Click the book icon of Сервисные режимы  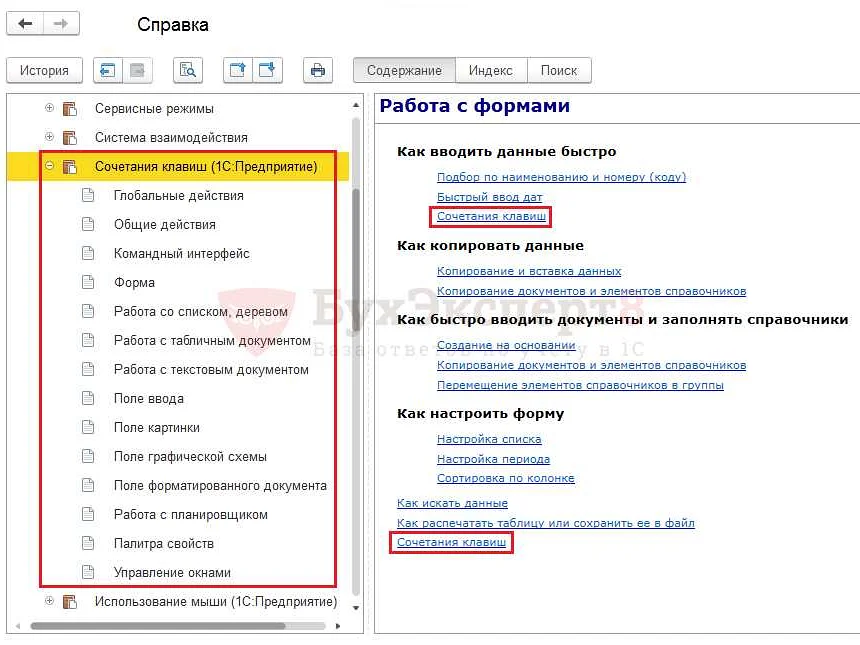point(70,109)
